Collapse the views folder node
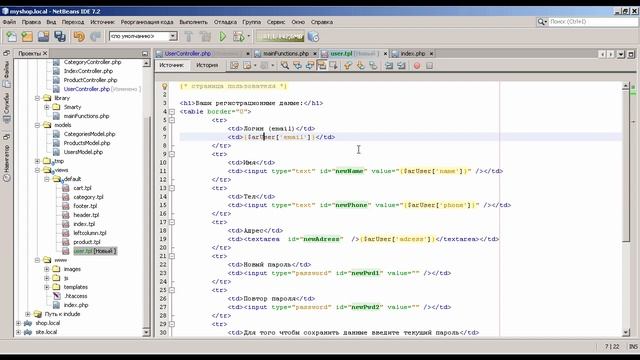This screenshot has height=360, width=640. pyautogui.click(x=37, y=170)
